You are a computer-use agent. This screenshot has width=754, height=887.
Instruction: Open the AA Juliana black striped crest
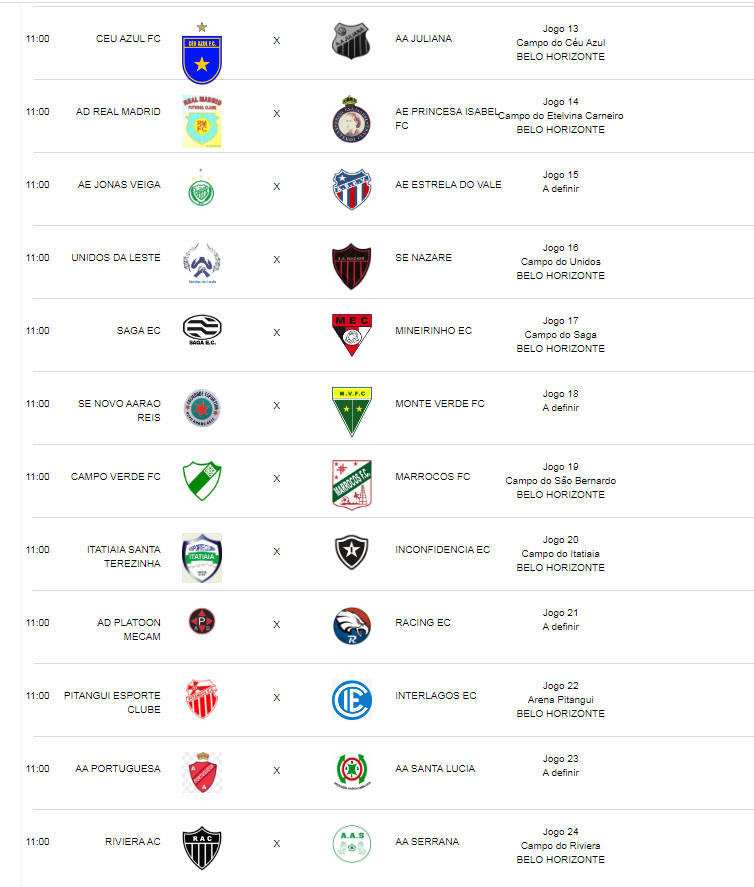[351, 41]
